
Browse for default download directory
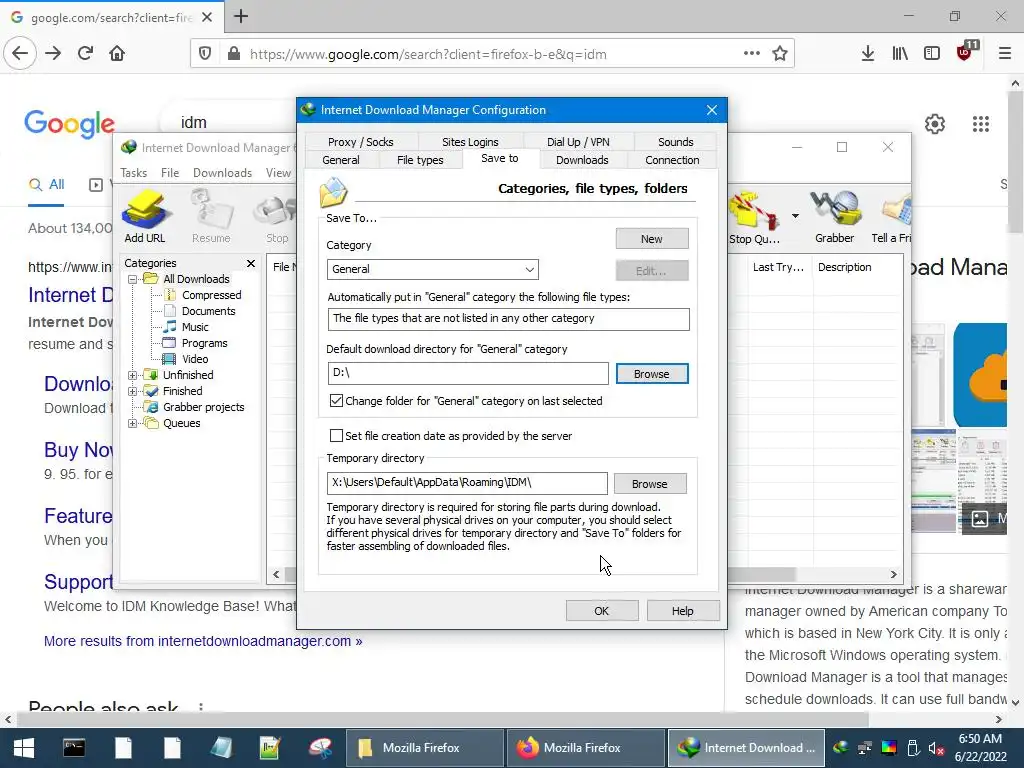point(652,374)
